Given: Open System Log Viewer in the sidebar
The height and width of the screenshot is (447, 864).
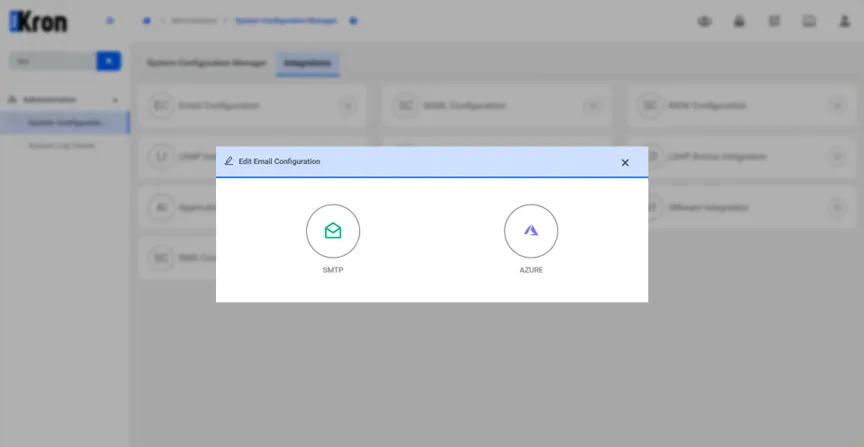Looking at the screenshot, I should click(x=62, y=146).
